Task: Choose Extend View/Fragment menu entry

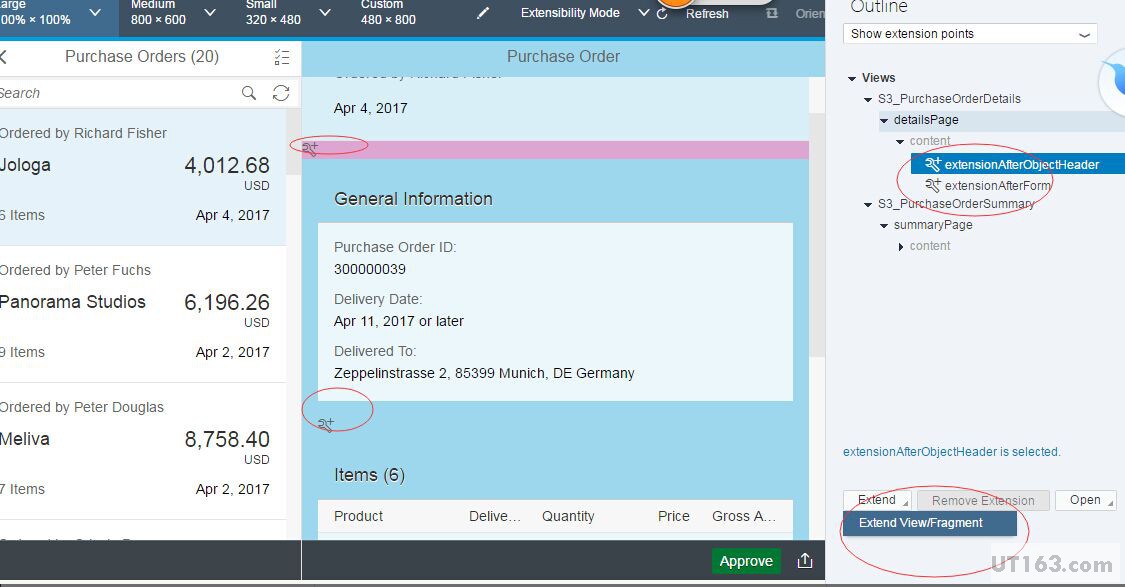Action: 921,523
